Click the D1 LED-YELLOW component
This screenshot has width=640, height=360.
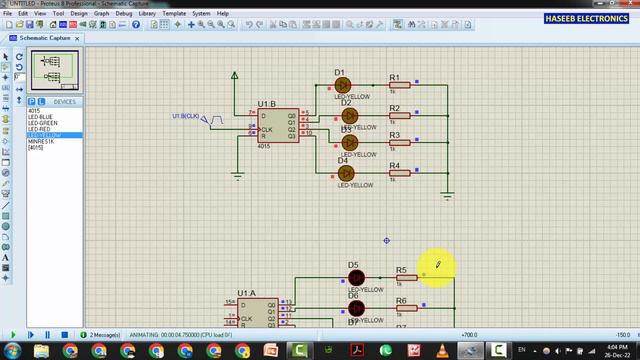click(342, 85)
